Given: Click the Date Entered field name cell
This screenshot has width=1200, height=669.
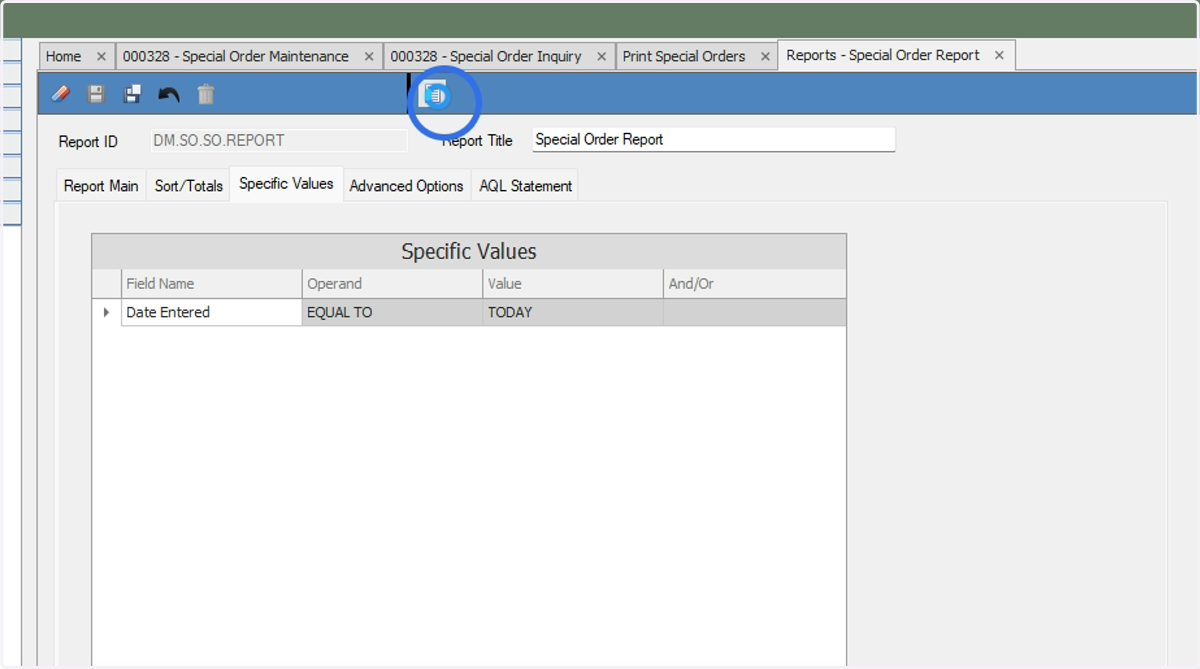Looking at the screenshot, I should pyautogui.click(x=211, y=312).
